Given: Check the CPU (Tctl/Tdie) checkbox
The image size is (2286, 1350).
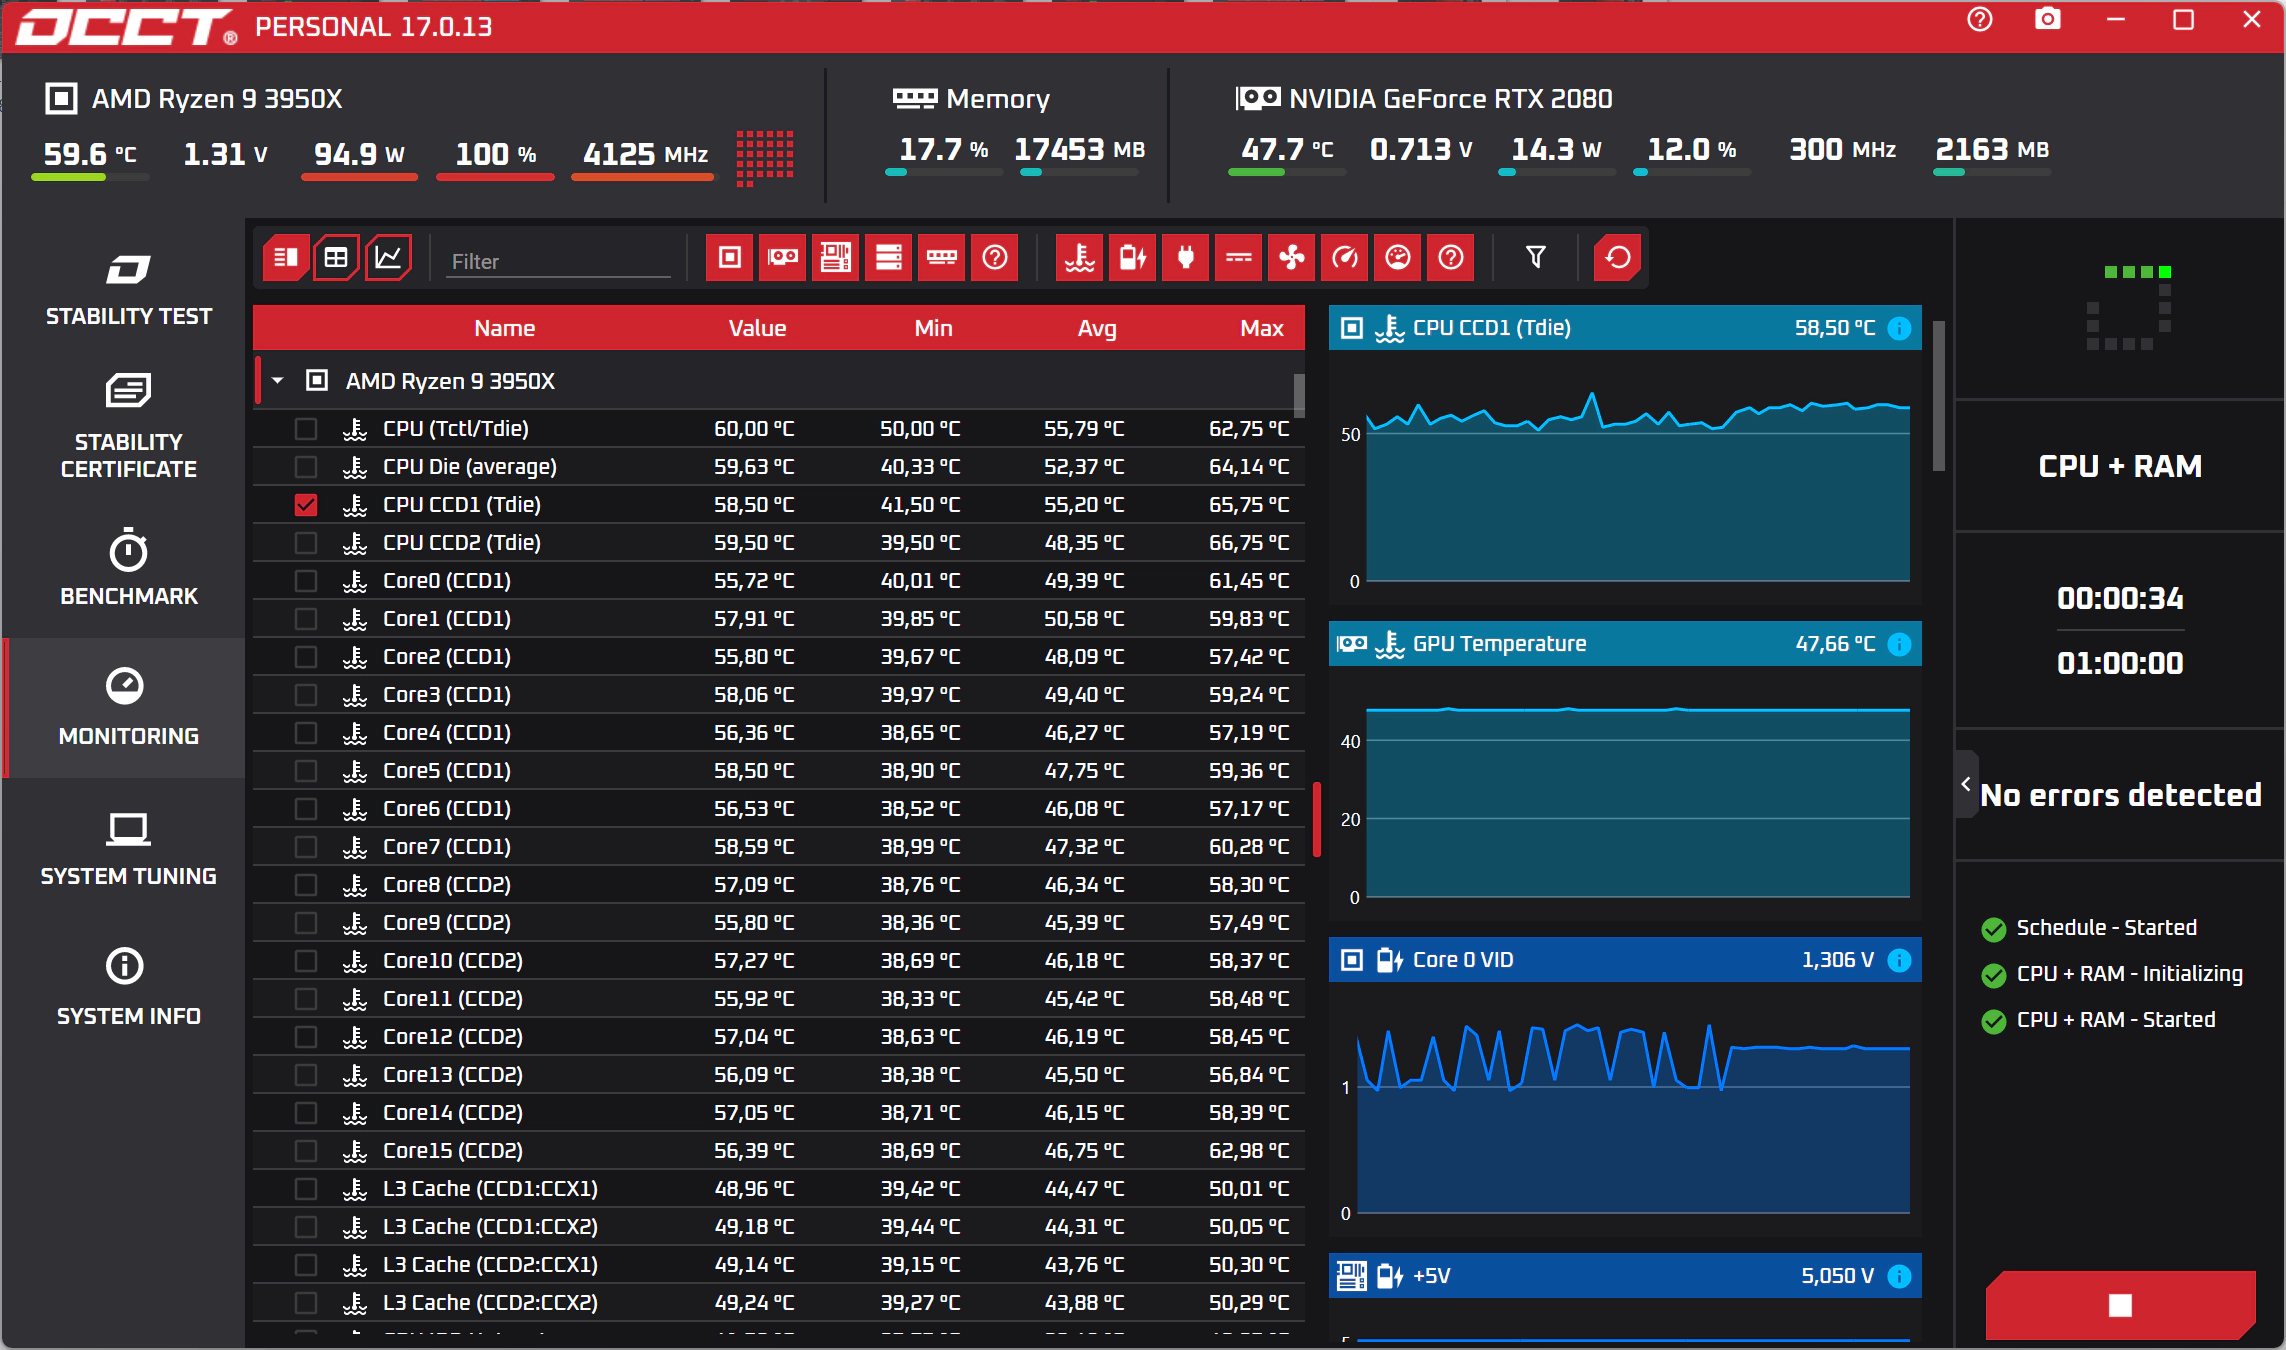Looking at the screenshot, I should coord(306,429).
